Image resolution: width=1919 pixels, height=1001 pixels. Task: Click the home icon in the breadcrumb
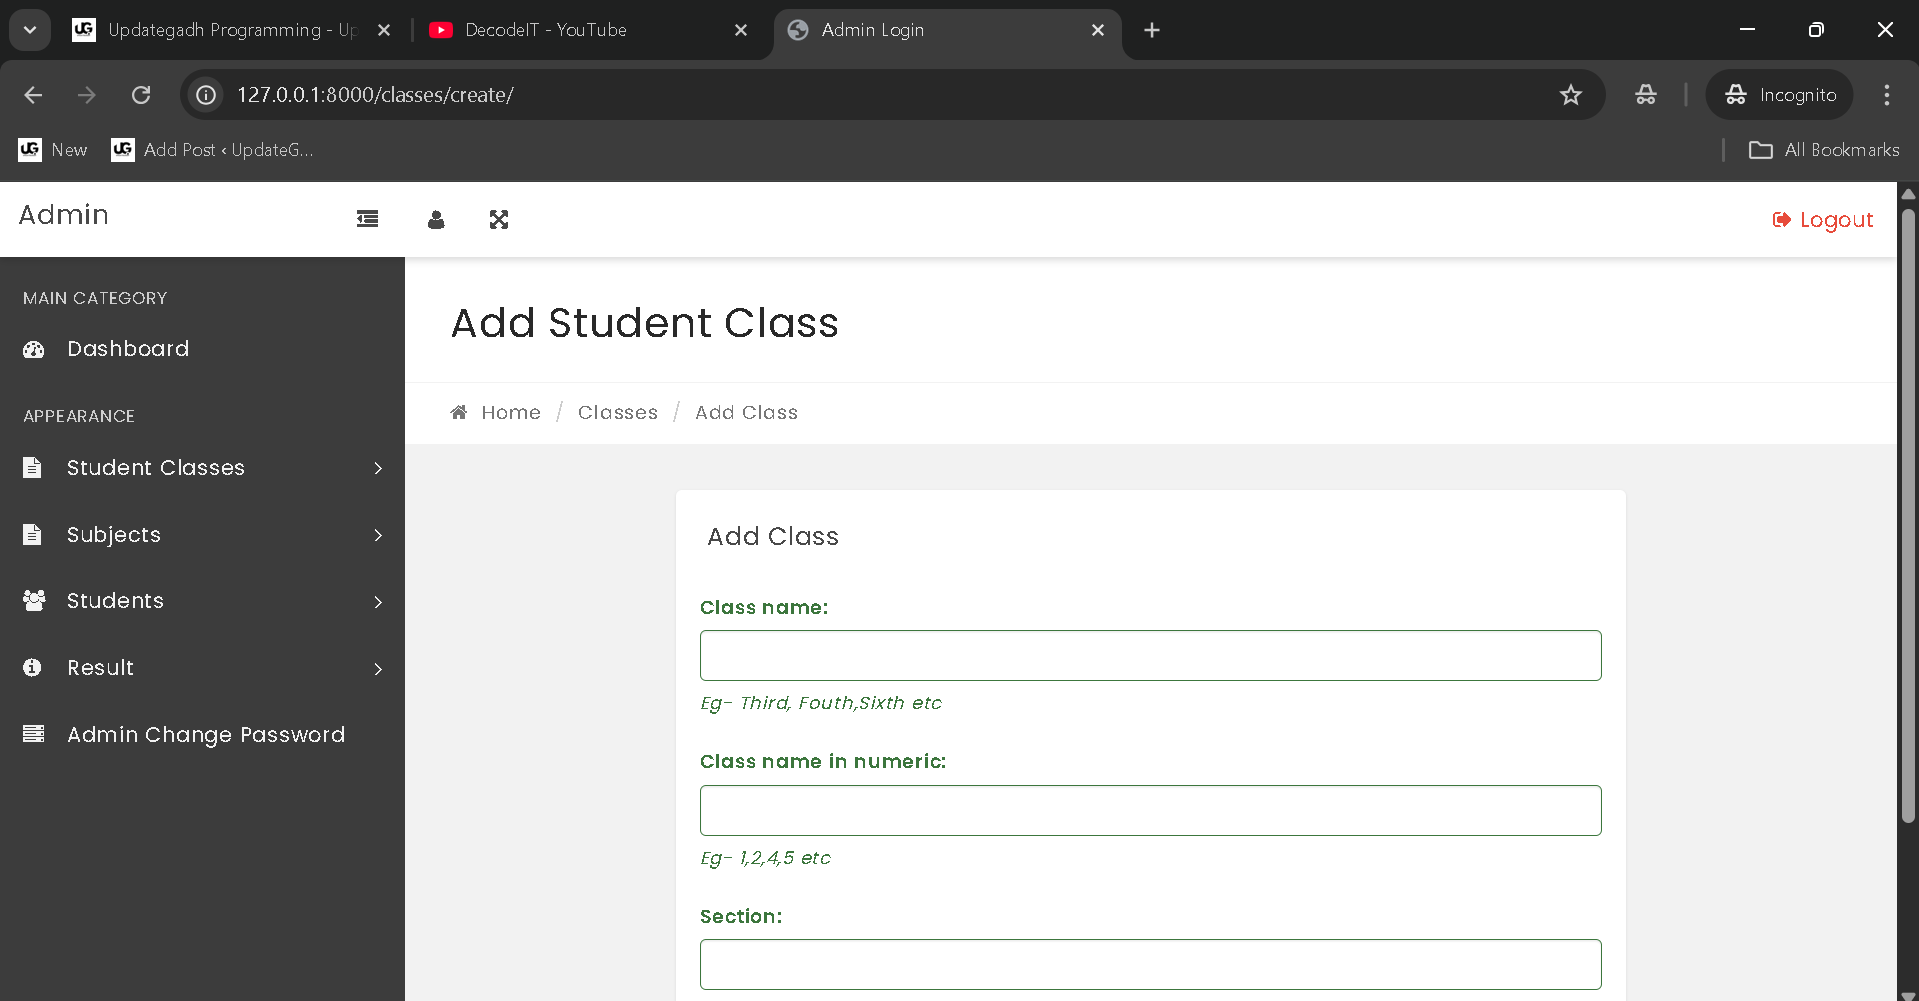click(x=459, y=412)
